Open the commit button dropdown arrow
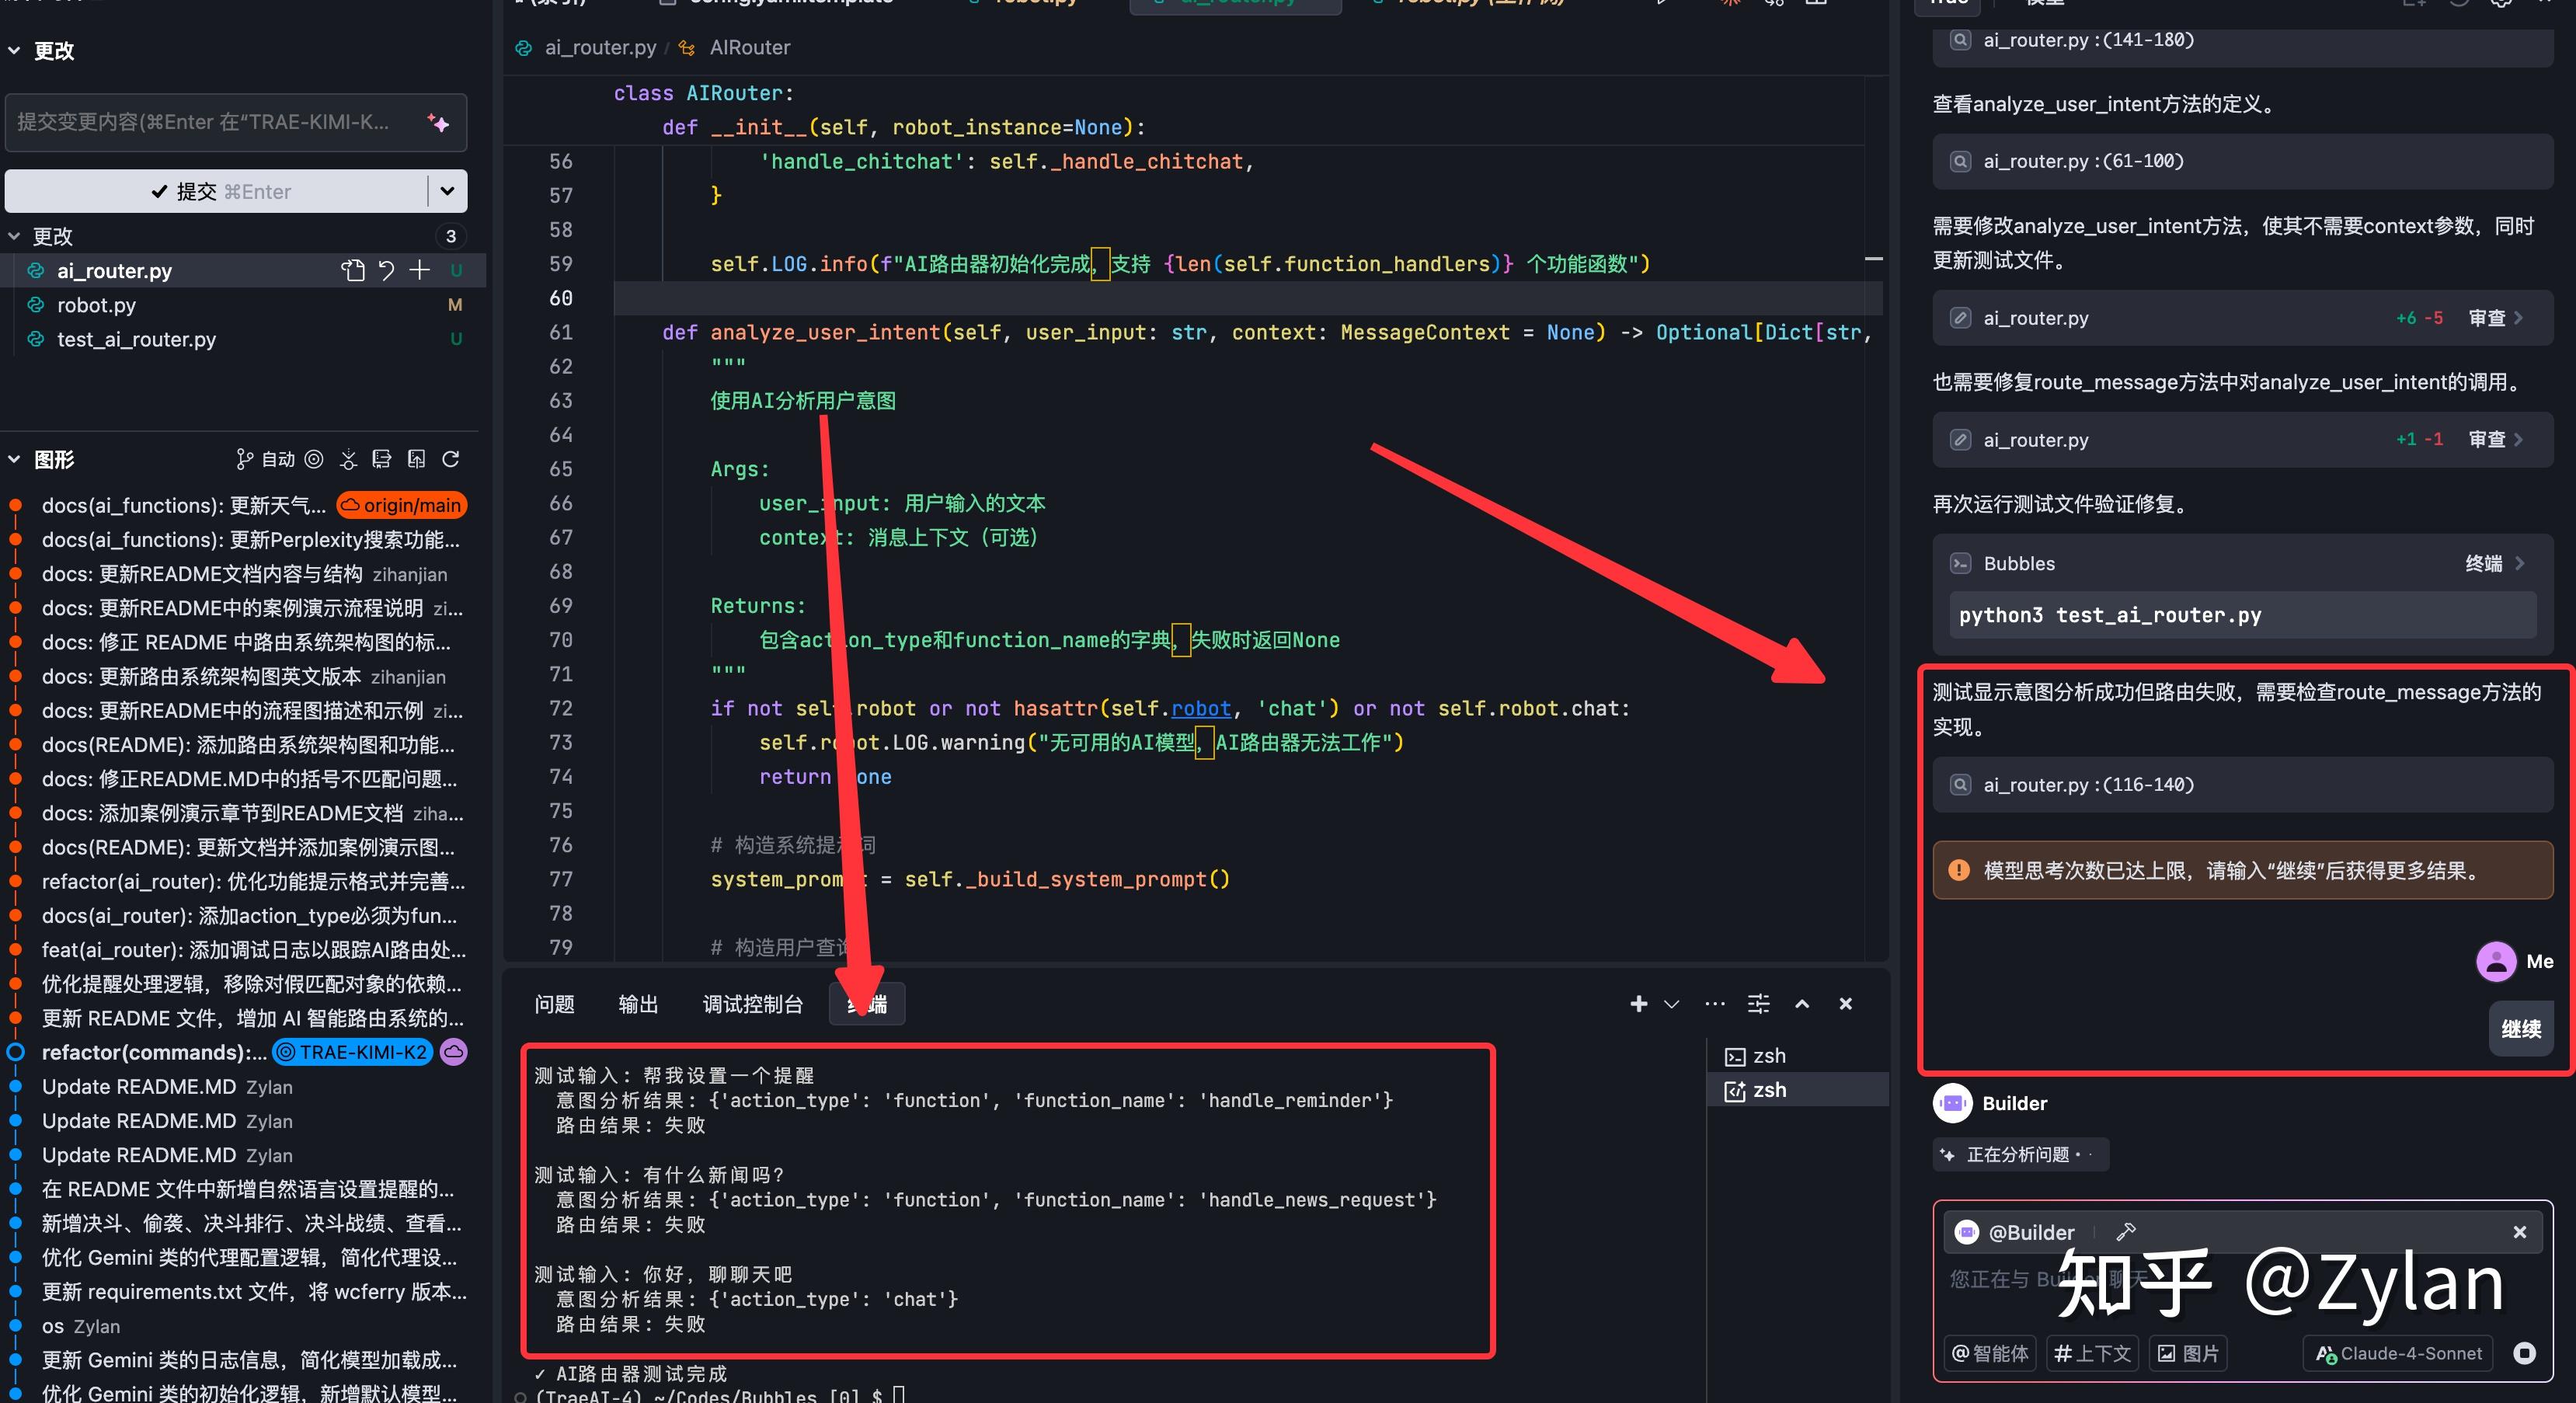Screen dimensions: 2576x1403 447,191
